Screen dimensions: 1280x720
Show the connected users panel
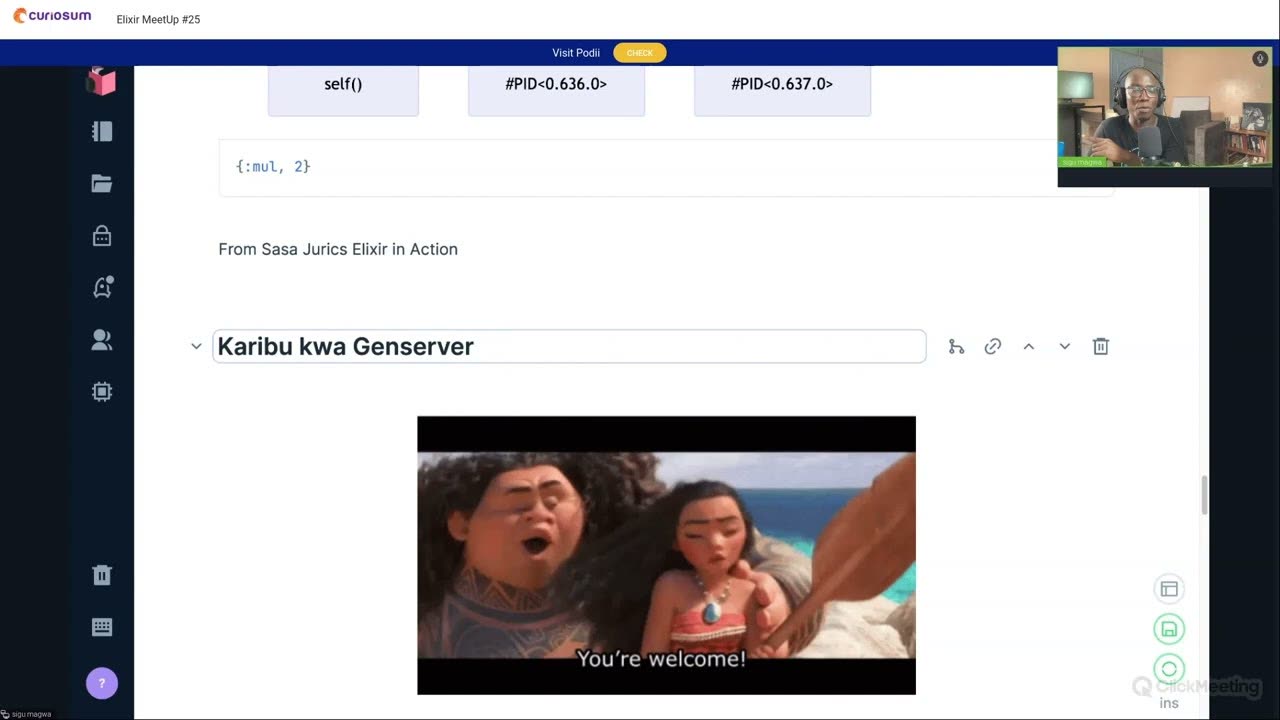coord(102,340)
